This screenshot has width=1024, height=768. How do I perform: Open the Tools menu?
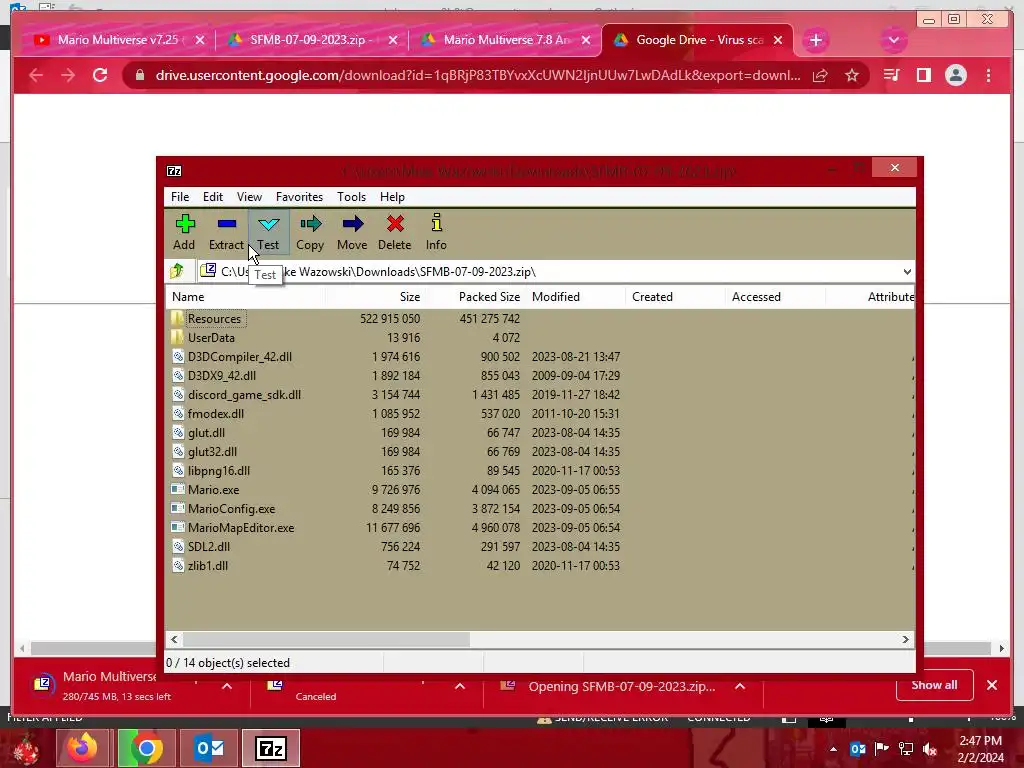click(351, 197)
